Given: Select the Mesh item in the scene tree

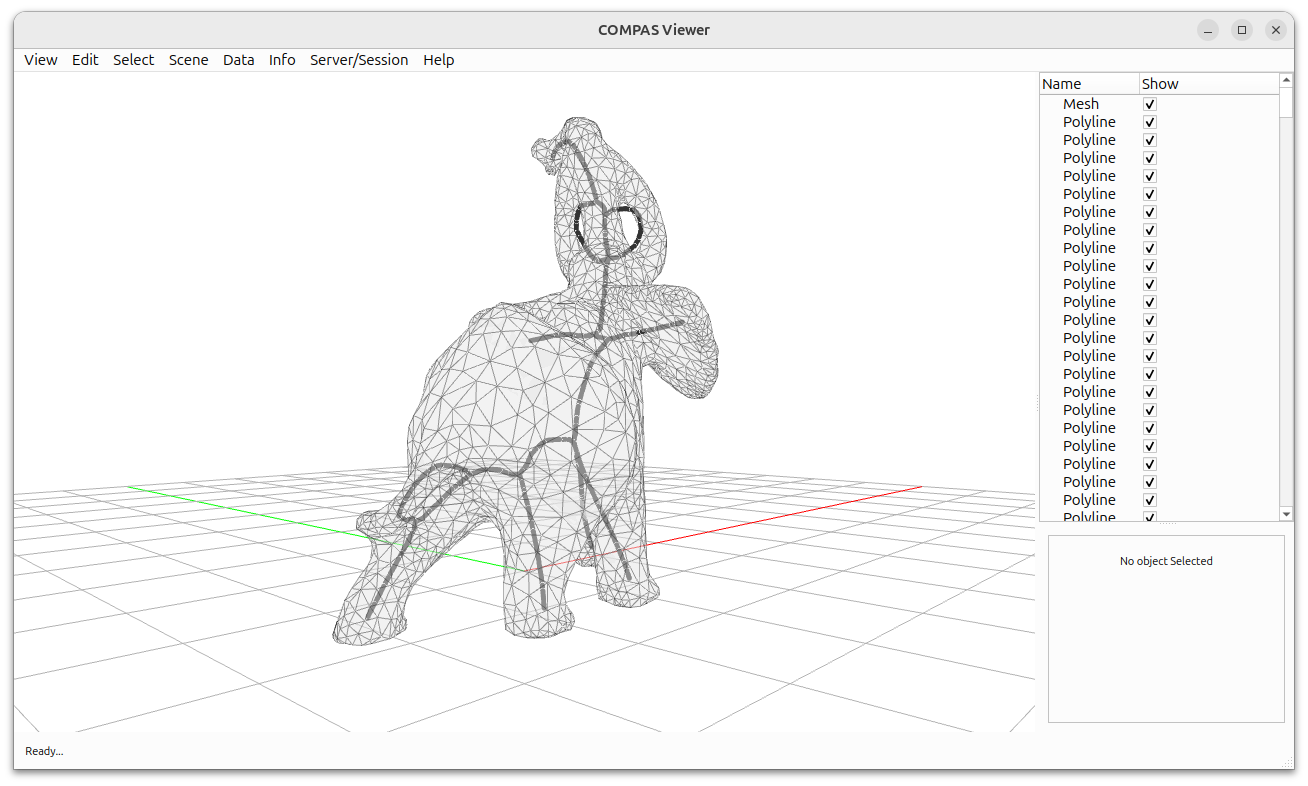Looking at the screenshot, I should pyautogui.click(x=1081, y=103).
